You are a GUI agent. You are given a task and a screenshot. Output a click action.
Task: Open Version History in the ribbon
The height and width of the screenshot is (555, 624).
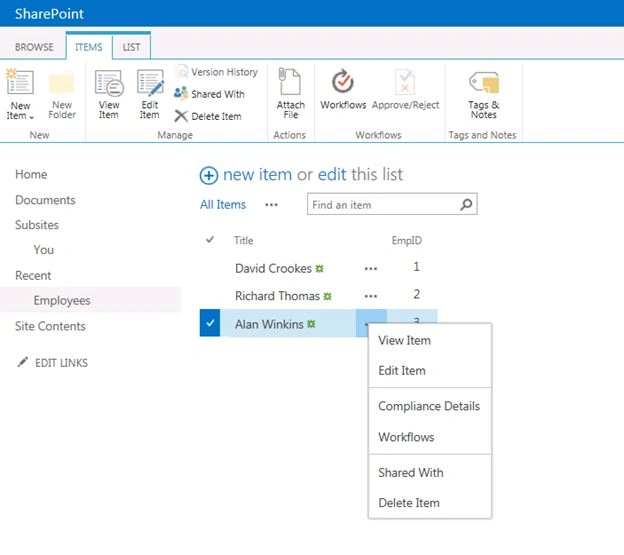tap(217, 72)
